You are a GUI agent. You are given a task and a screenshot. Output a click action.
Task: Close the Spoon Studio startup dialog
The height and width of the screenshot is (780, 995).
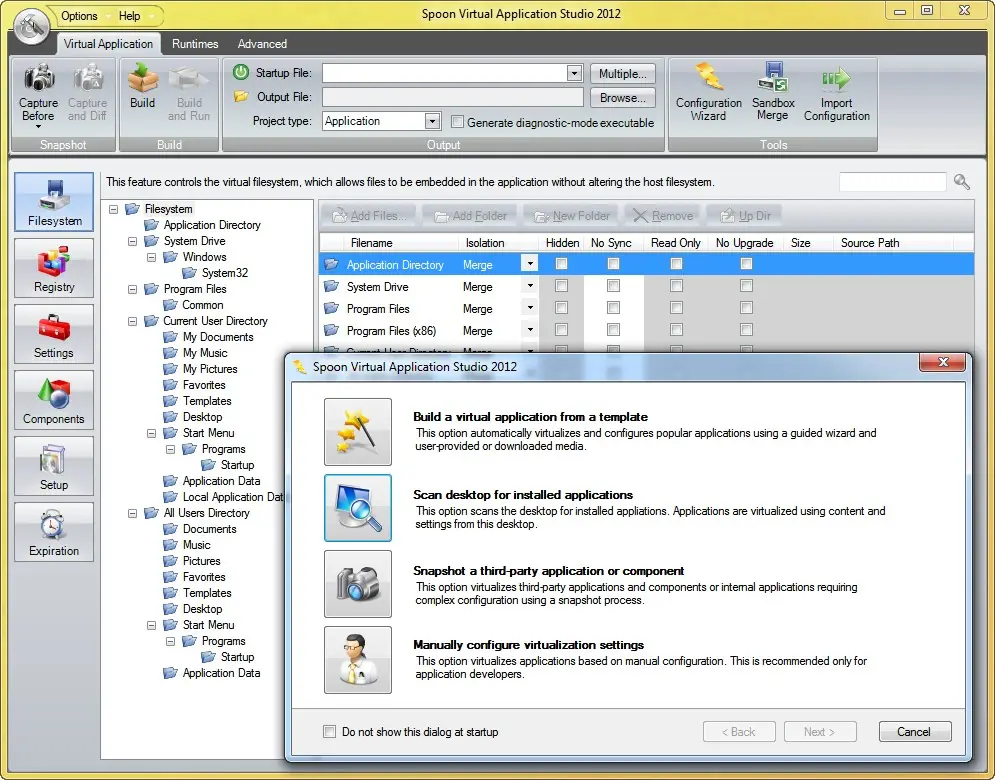[x=942, y=362]
